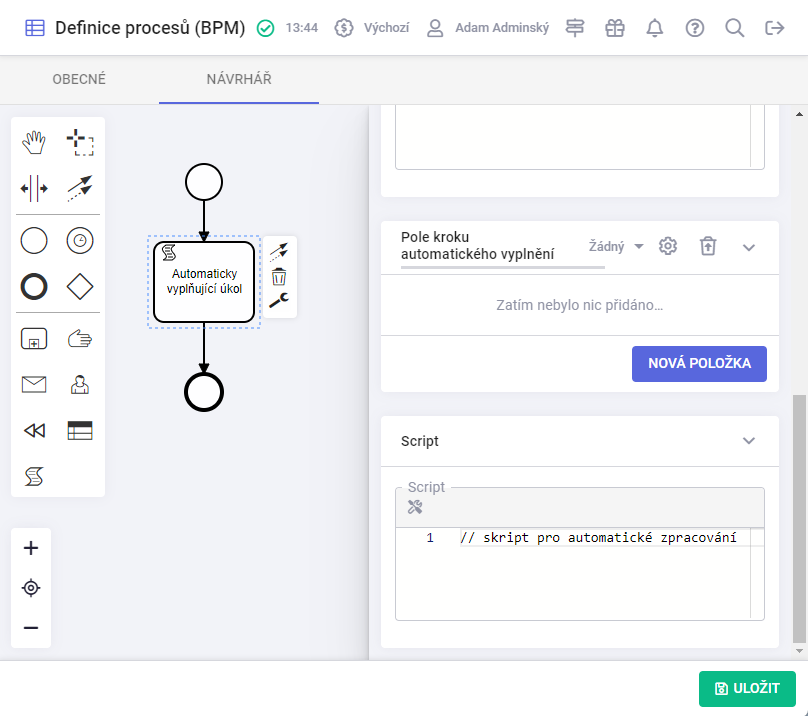Image resolution: width=808 pixels, height=716 pixels.
Task: Log out using the exit icon
Action: point(775,28)
